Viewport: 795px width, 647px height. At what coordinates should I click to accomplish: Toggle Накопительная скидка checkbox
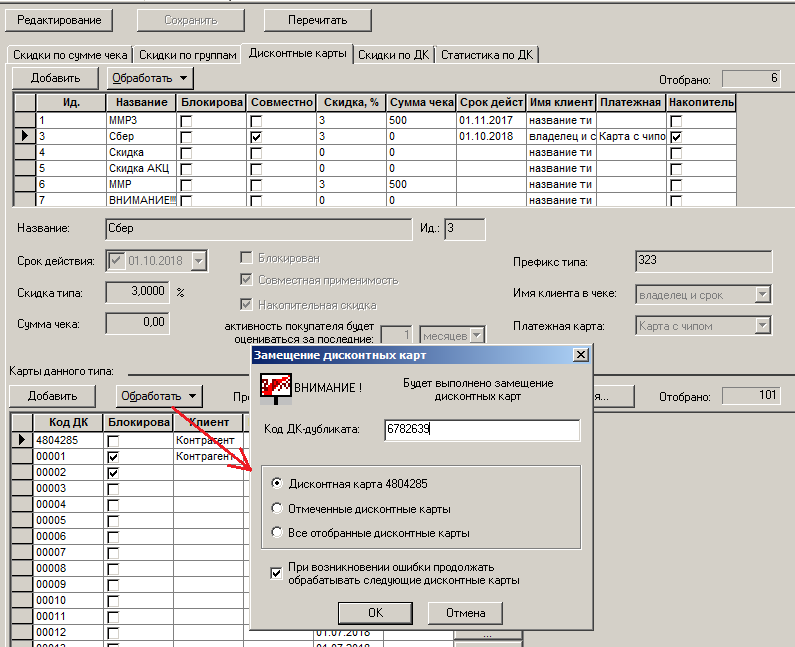coord(246,304)
